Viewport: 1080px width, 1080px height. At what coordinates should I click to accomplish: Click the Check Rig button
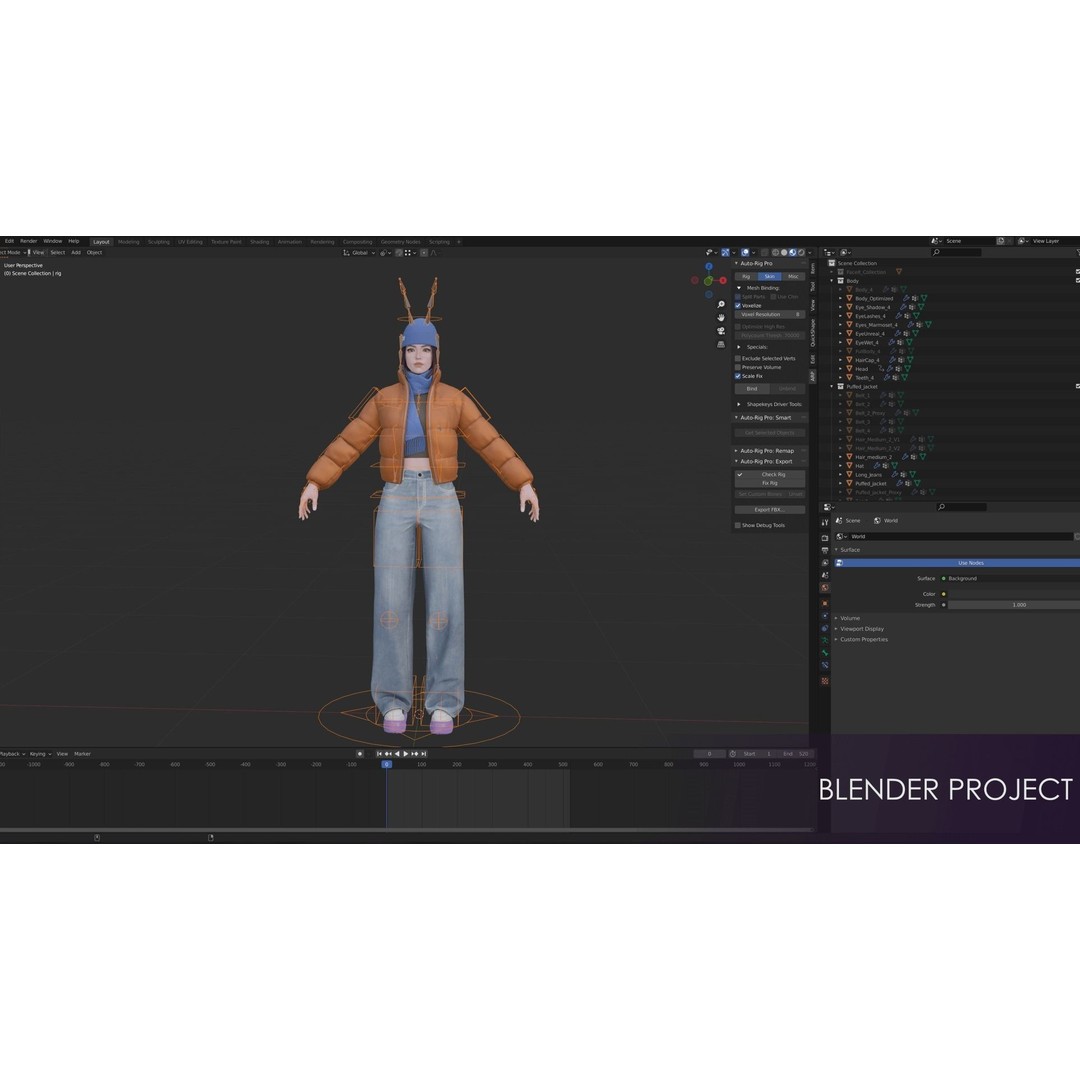(x=770, y=475)
